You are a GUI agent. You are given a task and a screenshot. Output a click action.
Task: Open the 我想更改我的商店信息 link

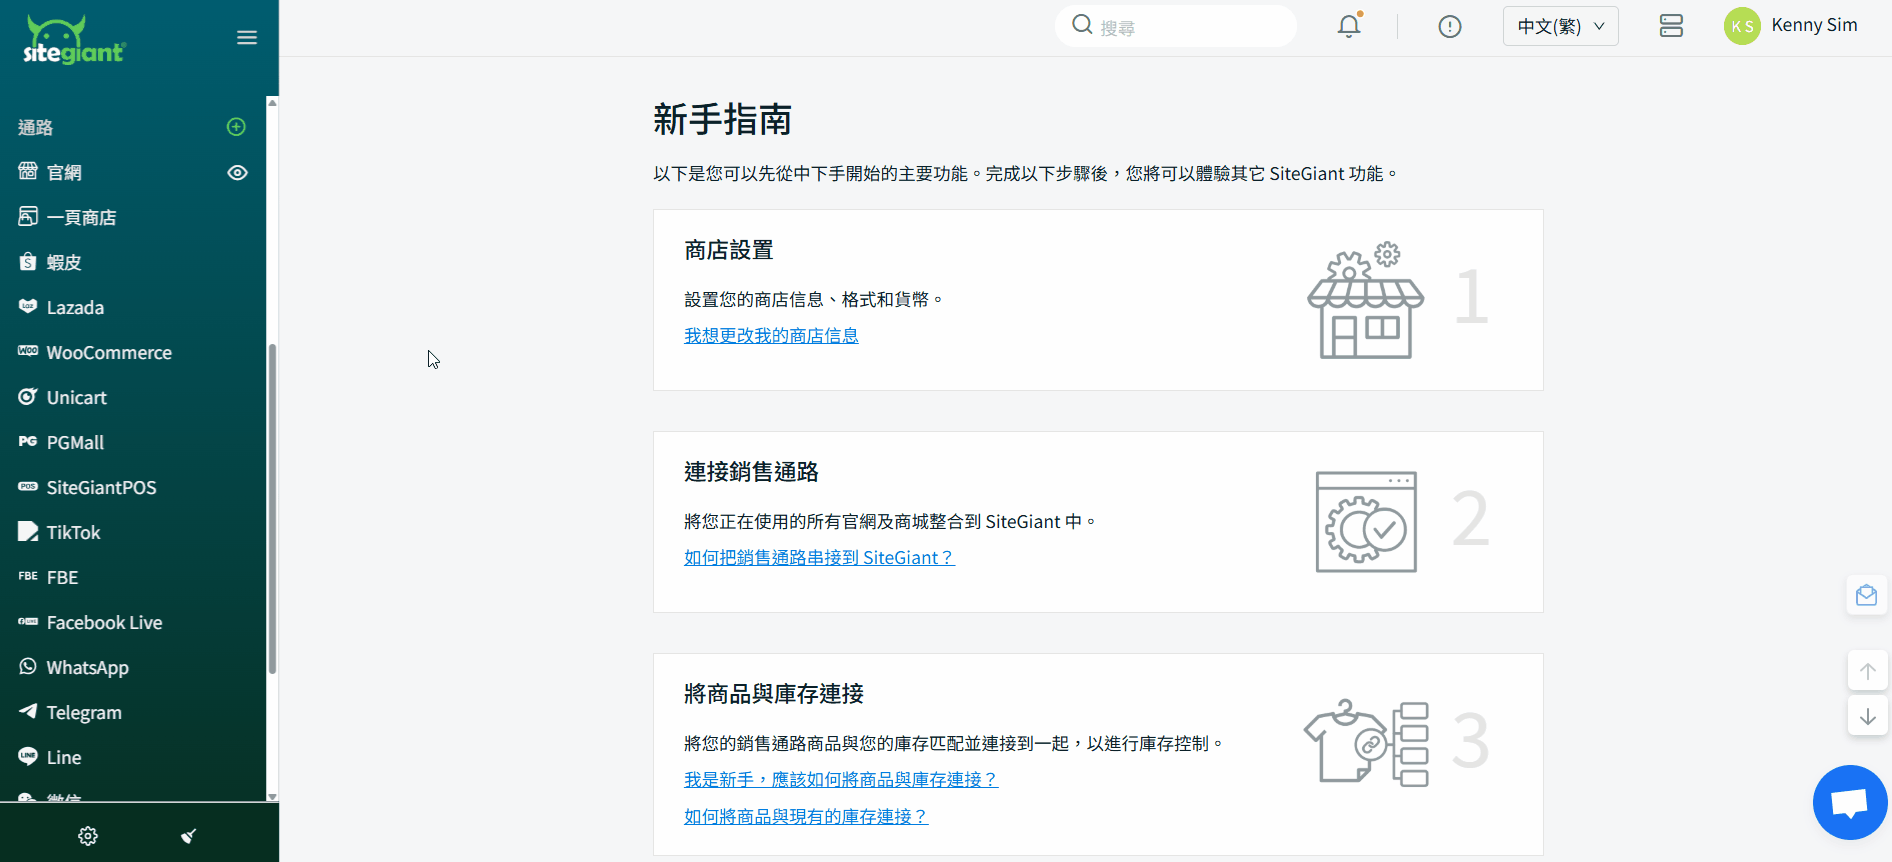click(x=771, y=336)
